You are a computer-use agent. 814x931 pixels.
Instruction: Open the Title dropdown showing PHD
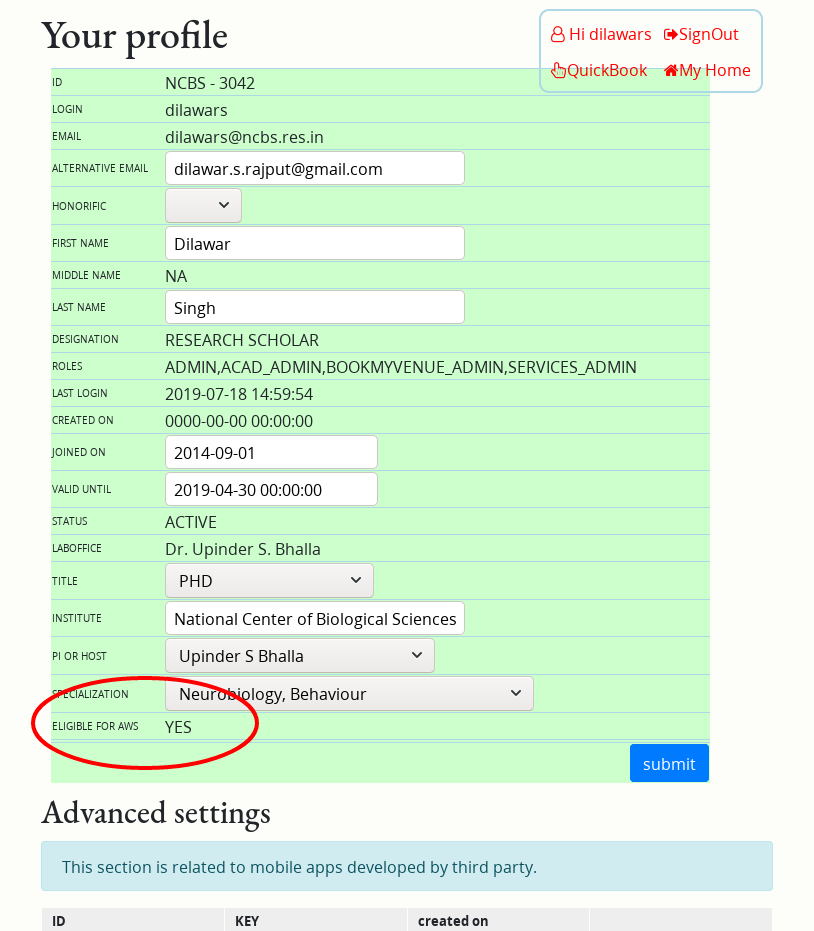[270, 581]
